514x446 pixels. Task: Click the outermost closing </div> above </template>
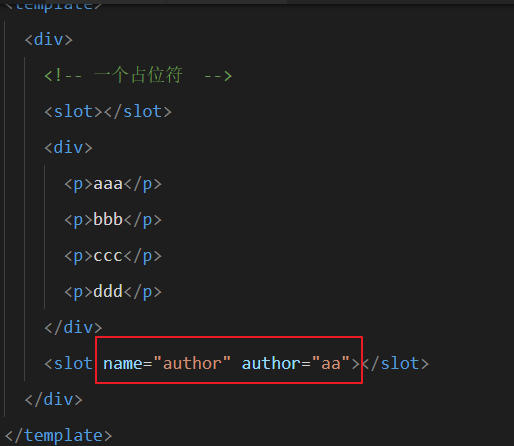click(x=54, y=399)
